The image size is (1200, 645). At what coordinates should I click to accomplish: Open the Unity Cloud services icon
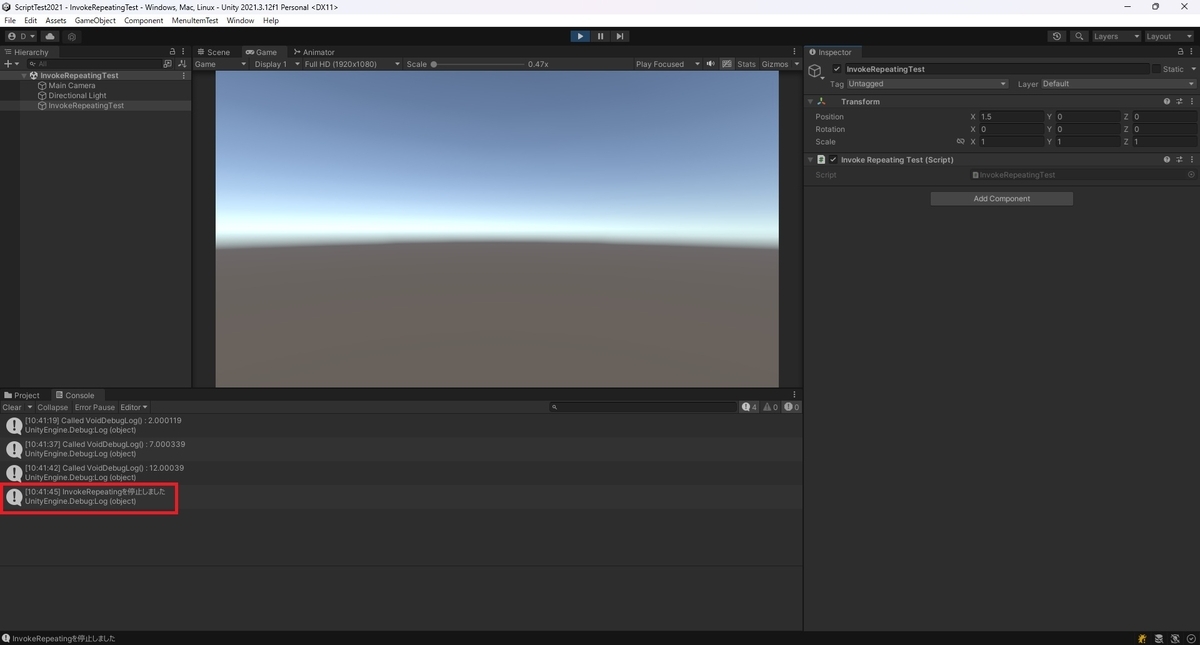coord(50,36)
